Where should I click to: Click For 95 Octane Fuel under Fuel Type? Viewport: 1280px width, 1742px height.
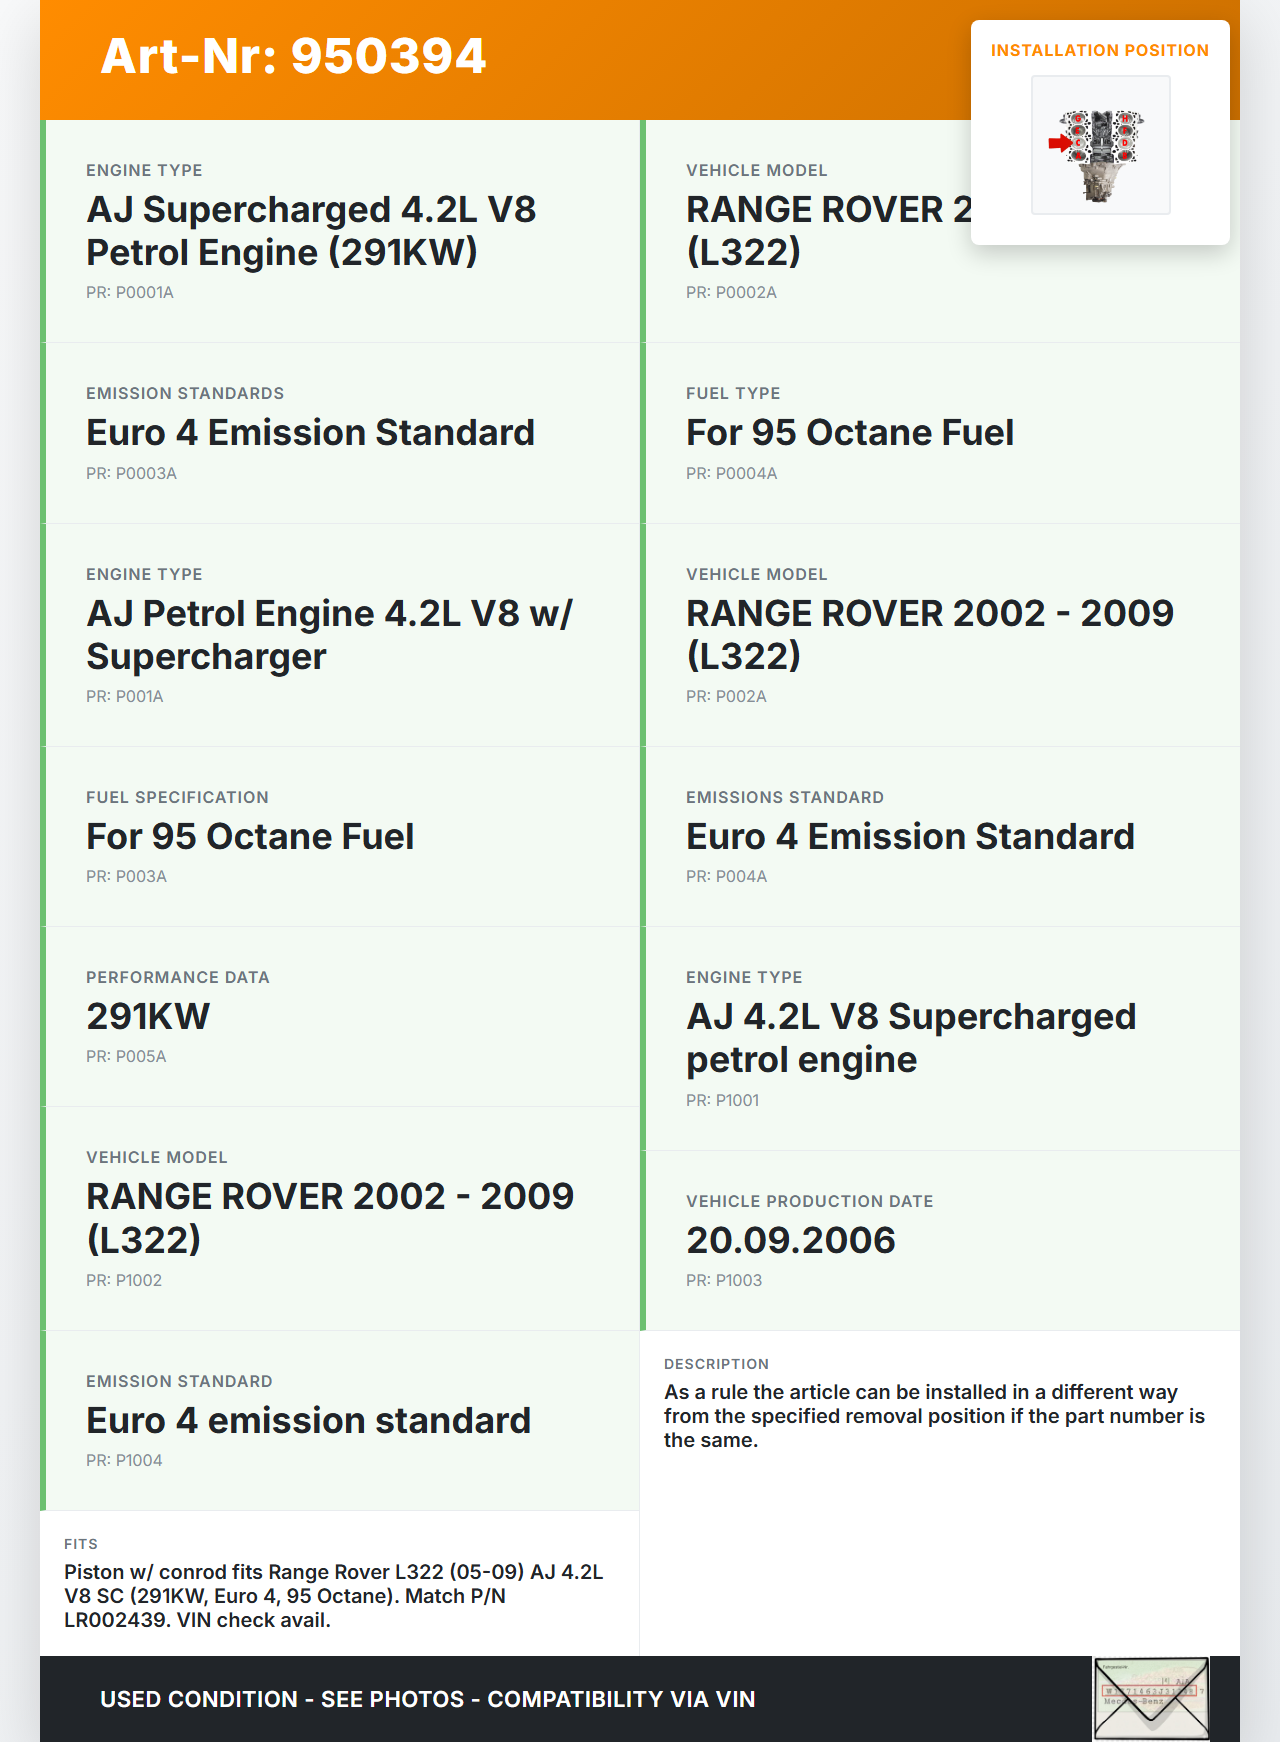point(849,433)
